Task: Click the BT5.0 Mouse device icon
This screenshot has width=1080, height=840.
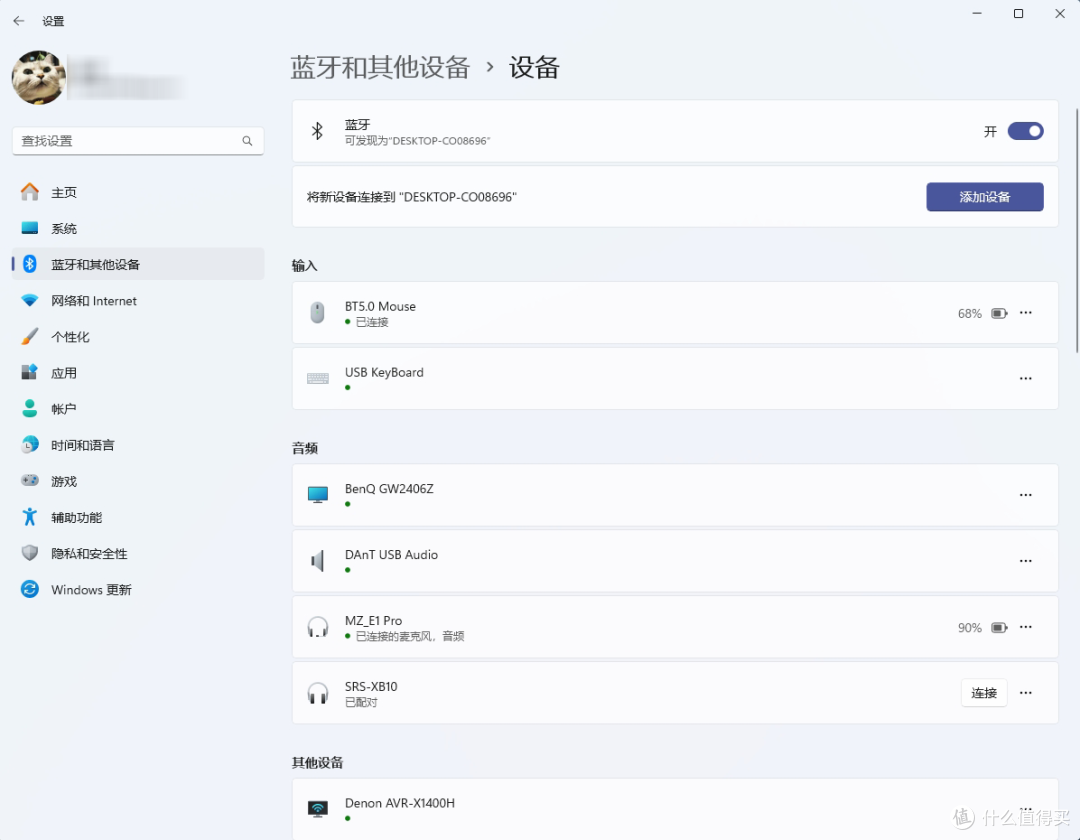Action: [x=318, y=313]
